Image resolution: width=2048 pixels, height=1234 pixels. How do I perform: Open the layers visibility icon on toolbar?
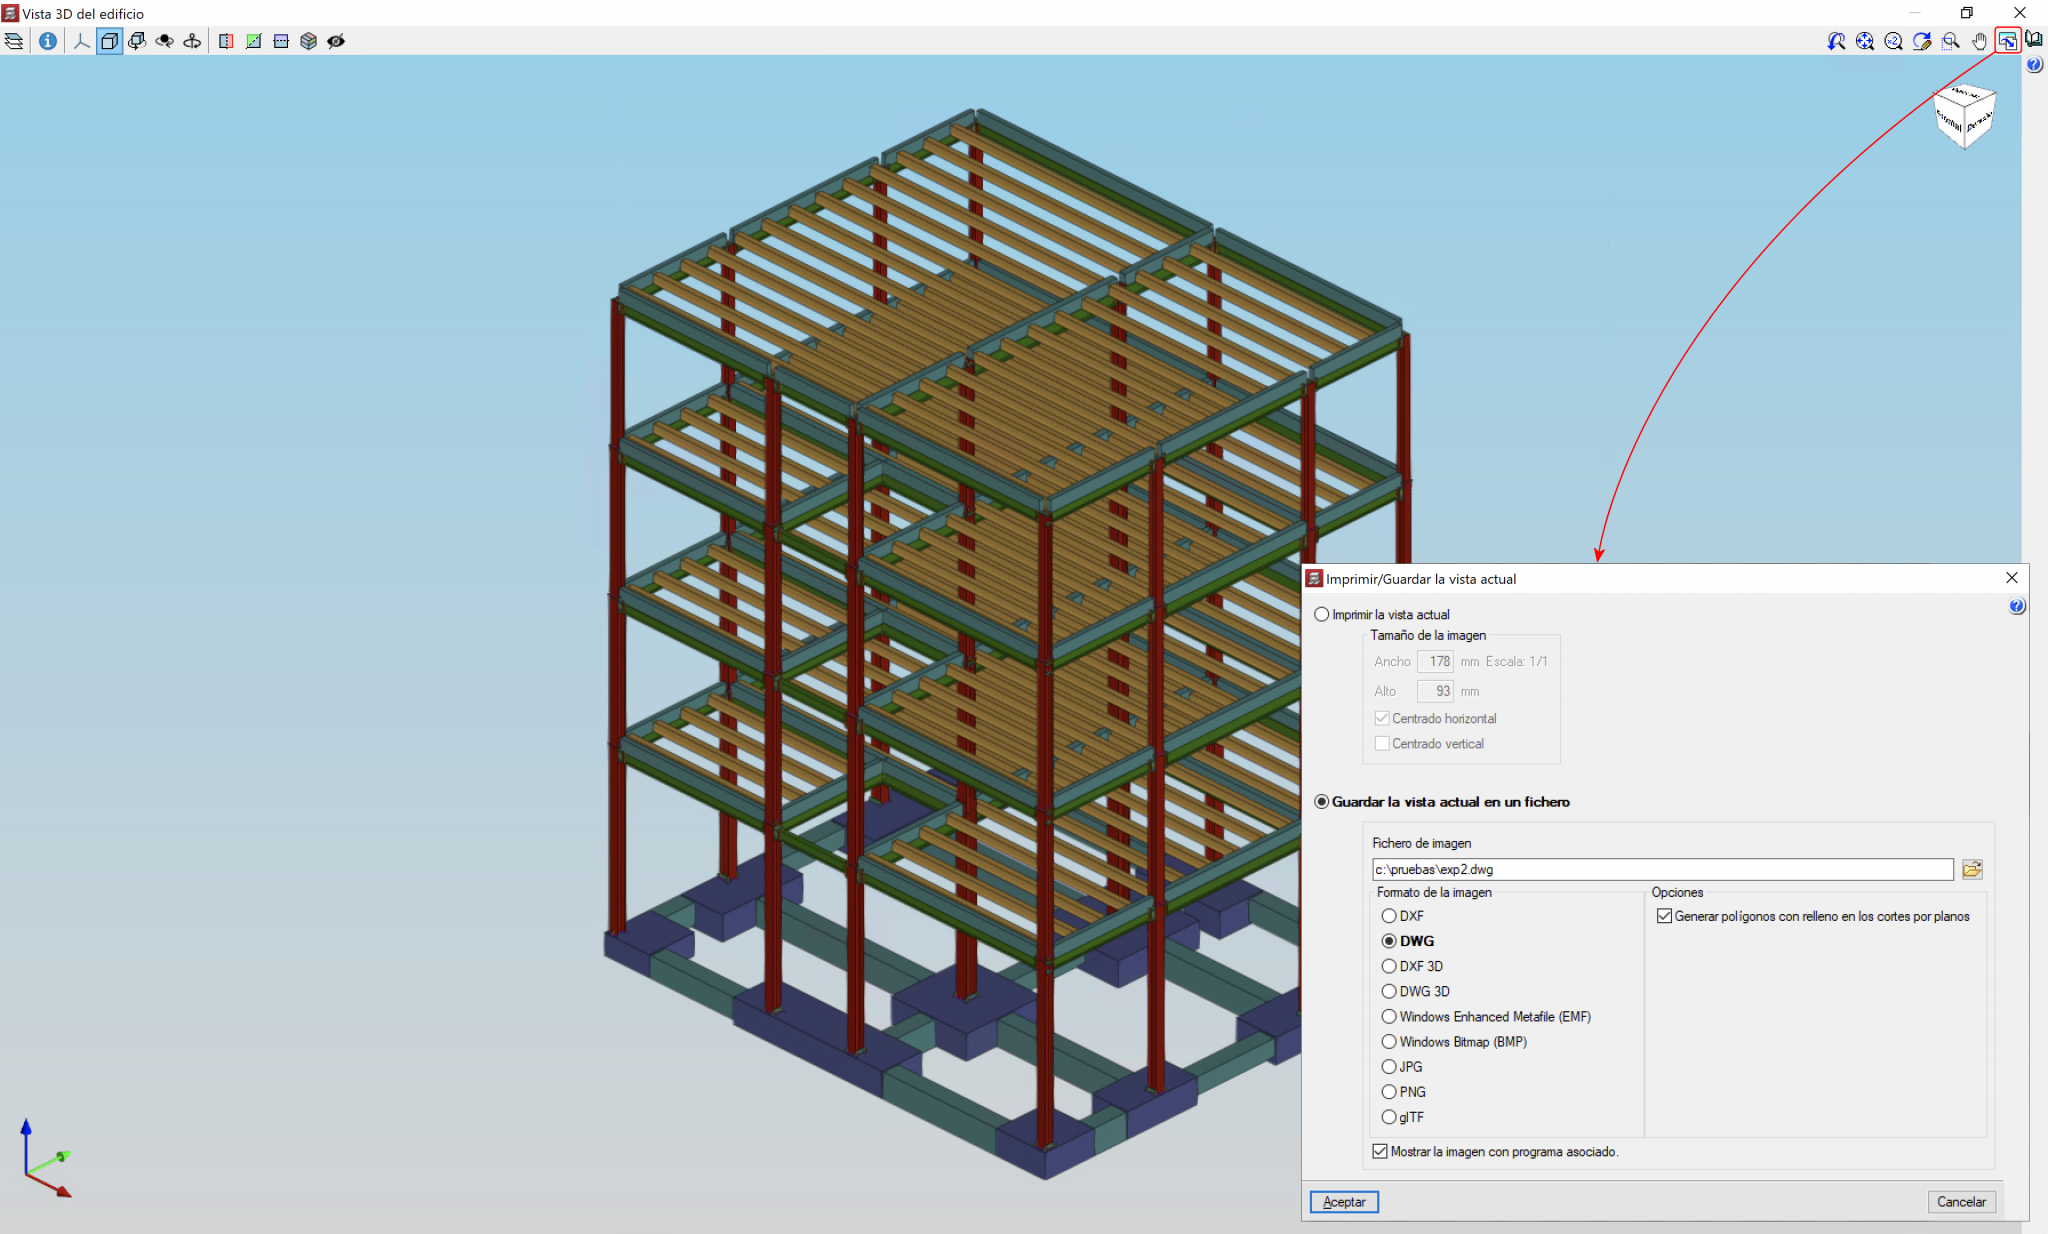tap(14, 41)
